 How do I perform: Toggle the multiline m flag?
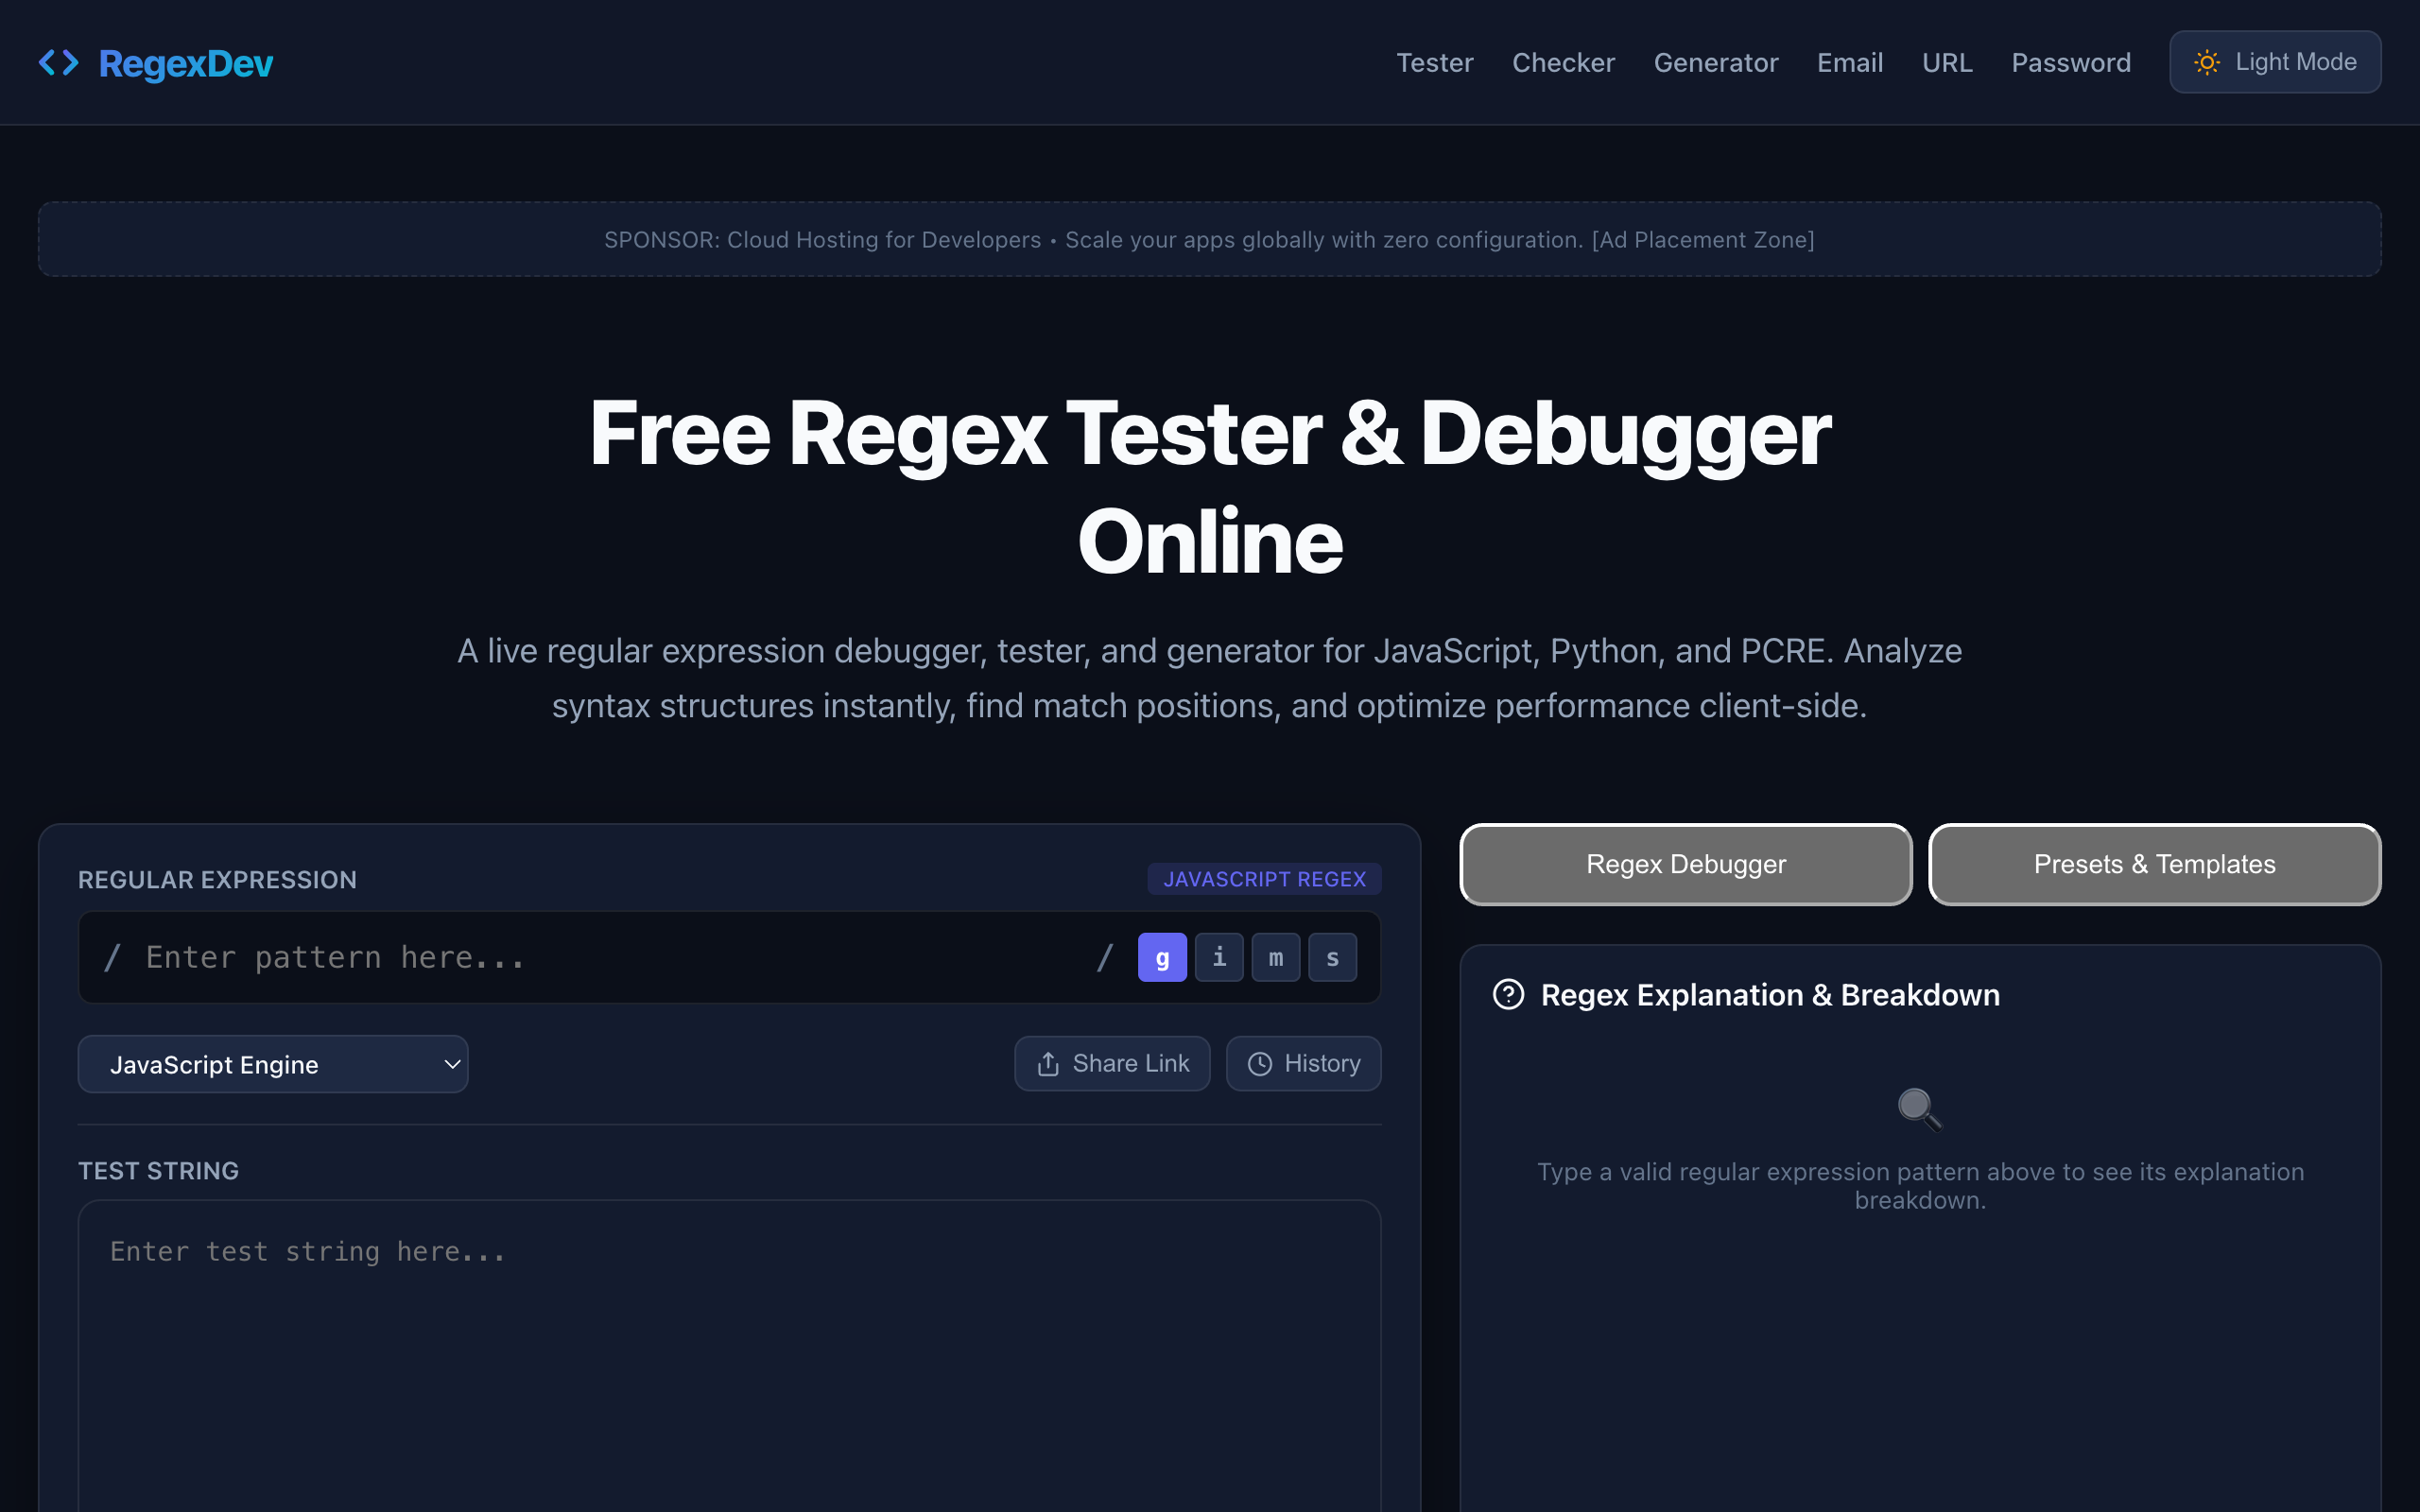coord(1276,957)
